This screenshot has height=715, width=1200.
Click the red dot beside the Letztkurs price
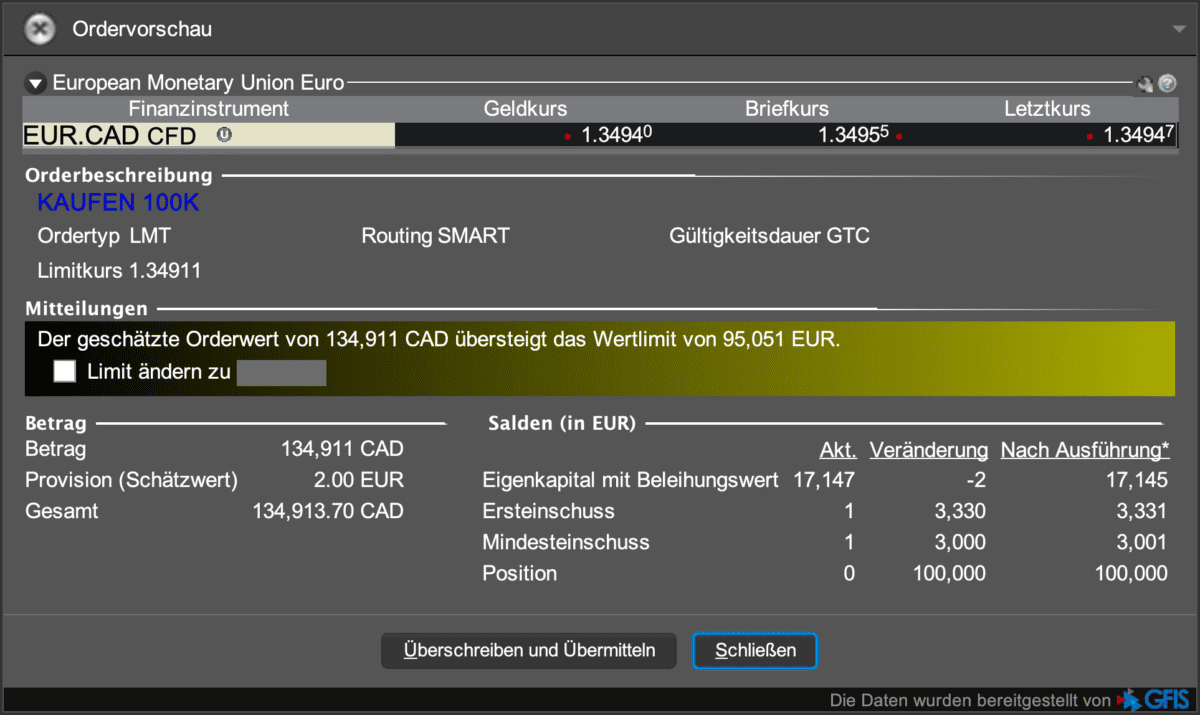[1089, 134]
